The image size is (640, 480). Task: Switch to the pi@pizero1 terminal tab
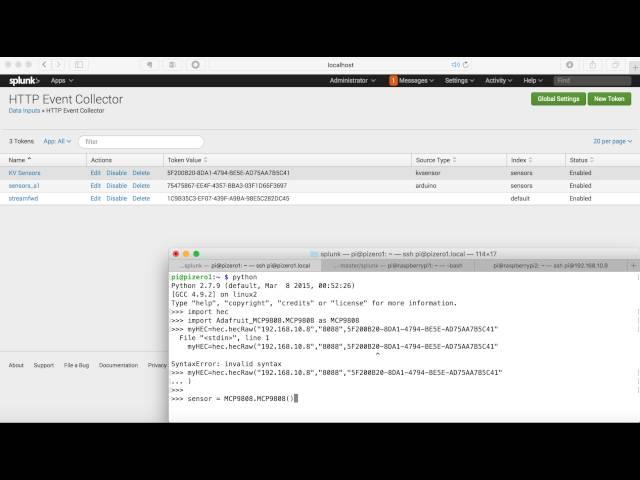click(x=245, y=266)
